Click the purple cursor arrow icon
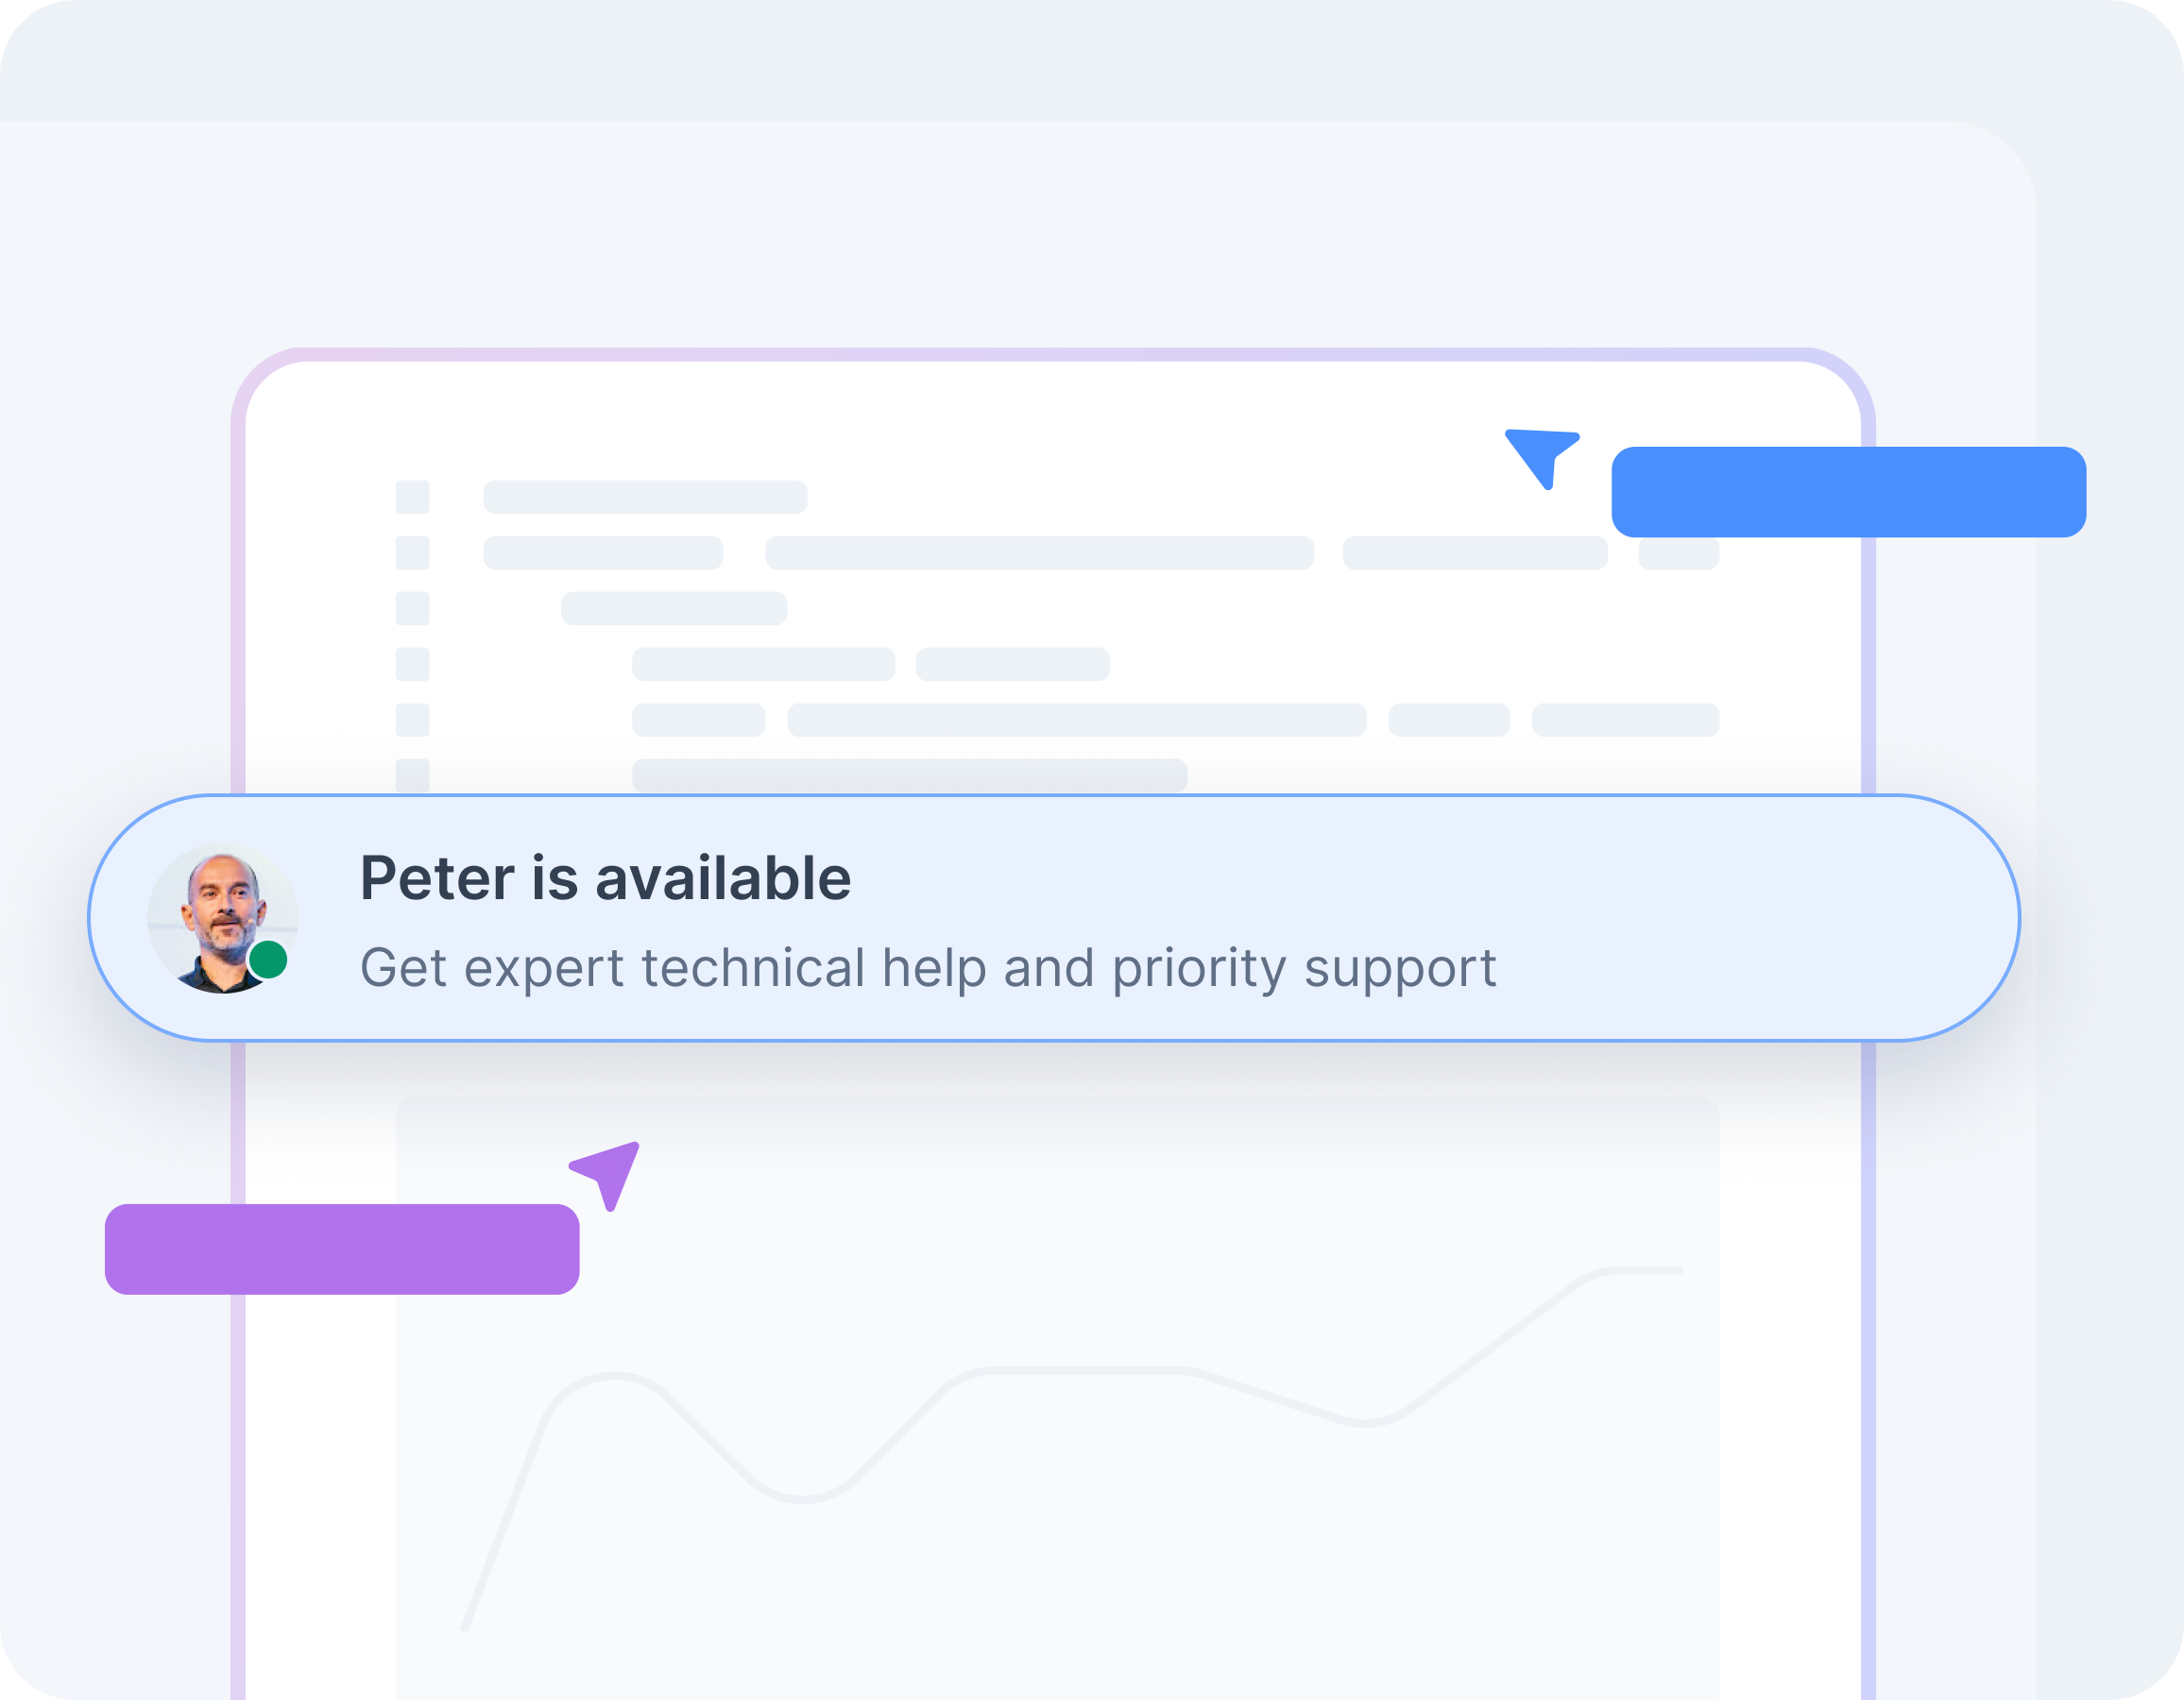 610,1172
